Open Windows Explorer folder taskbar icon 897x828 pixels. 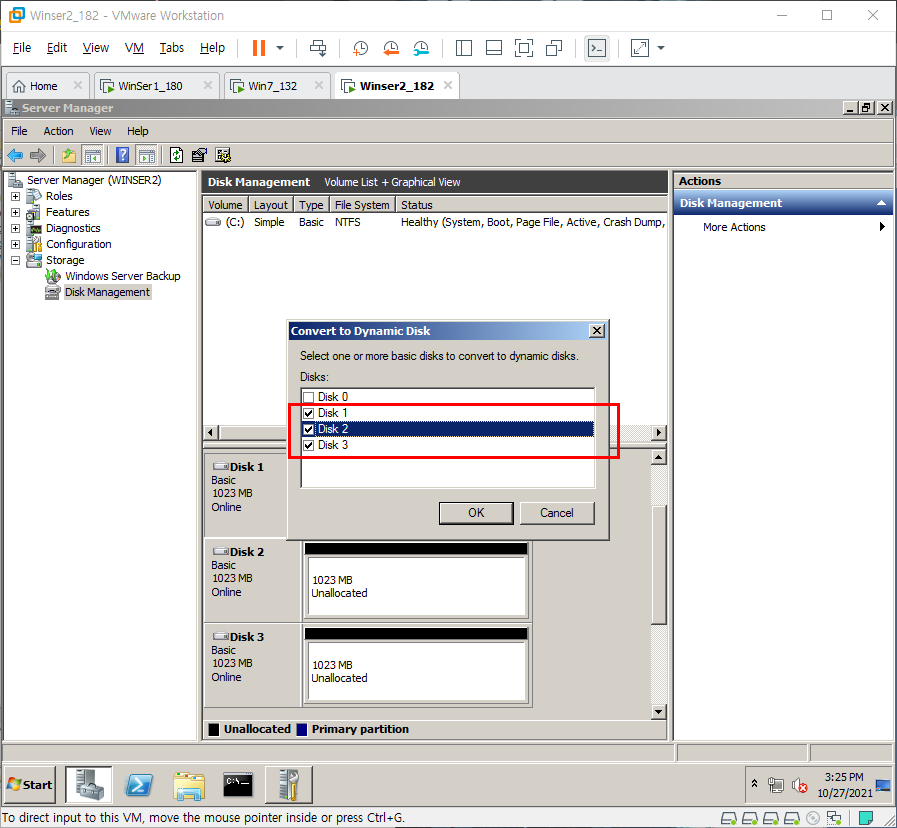(189, 785)
